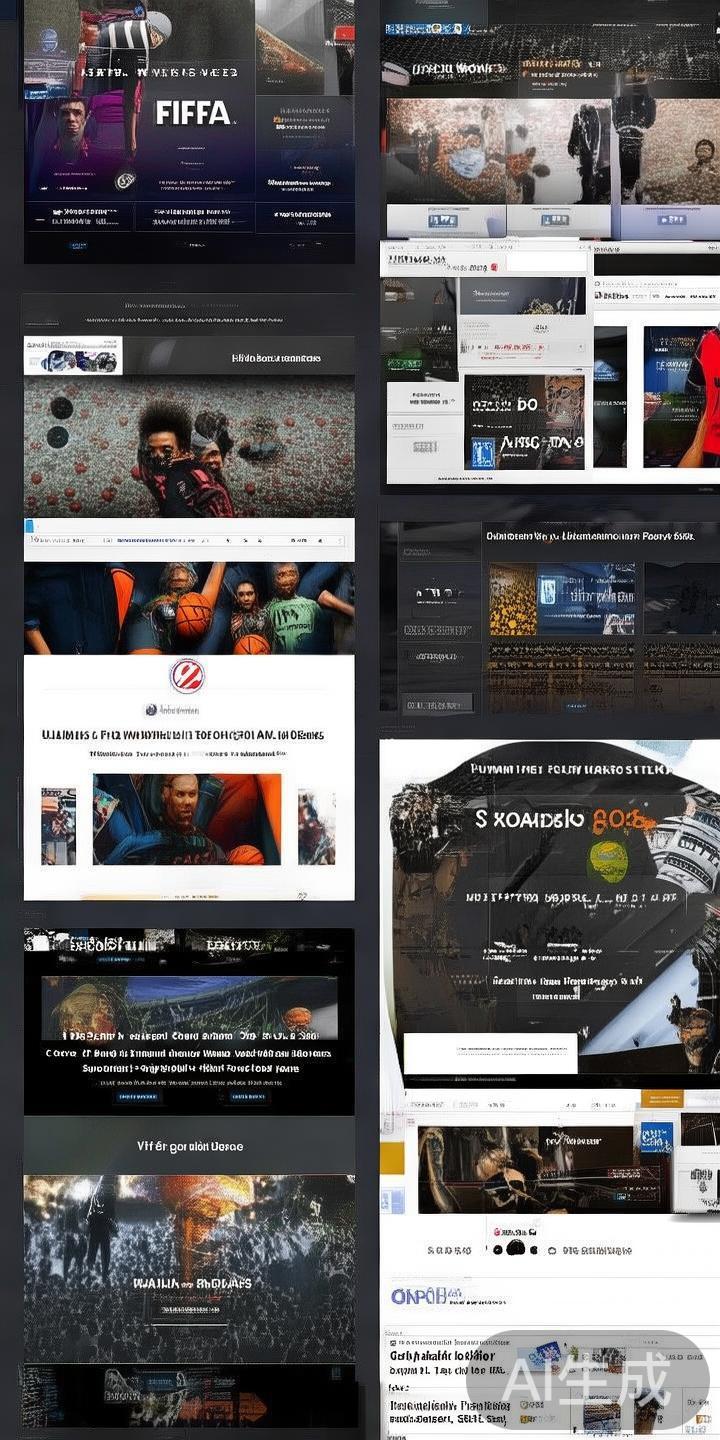Click the basketball players group photo
Viewport: 720px width, 1440px height.
pyautogui.click(x=189, y=608)
